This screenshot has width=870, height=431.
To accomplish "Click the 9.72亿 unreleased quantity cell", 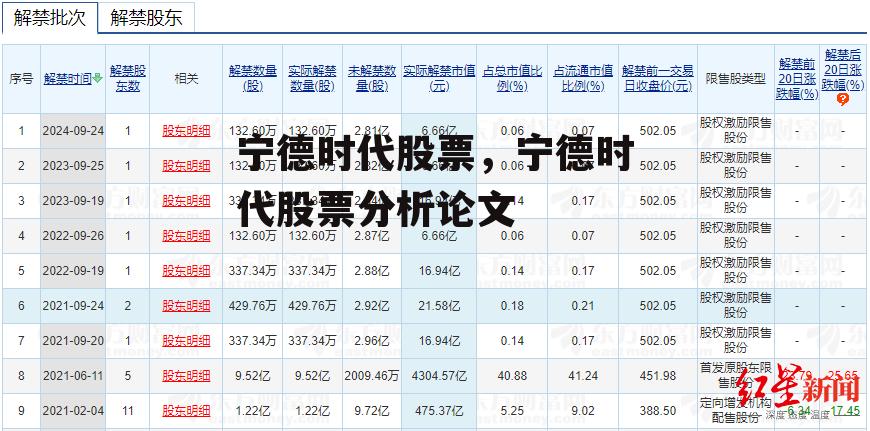I will click(372, 411).
